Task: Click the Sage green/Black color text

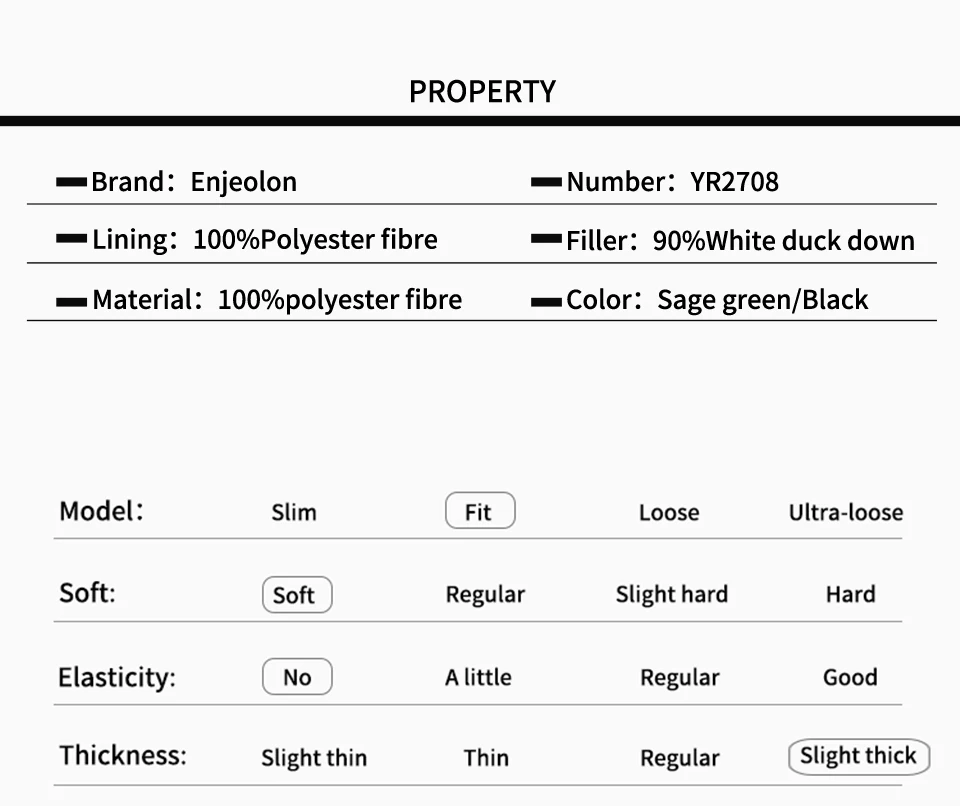Action: tap(763, 300)
